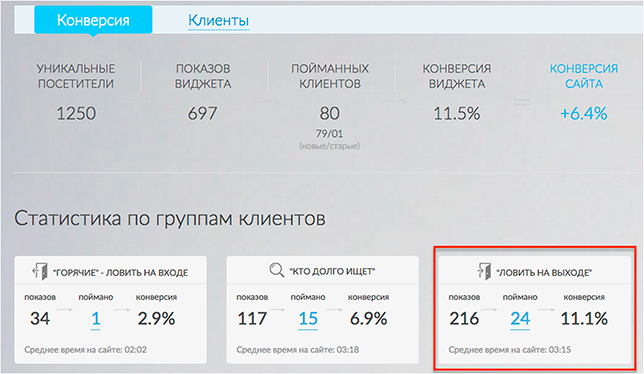Select the 'Кто долго ищет' card title
The width and height of the screenshot is (644, 374).
tap(332, 271)
